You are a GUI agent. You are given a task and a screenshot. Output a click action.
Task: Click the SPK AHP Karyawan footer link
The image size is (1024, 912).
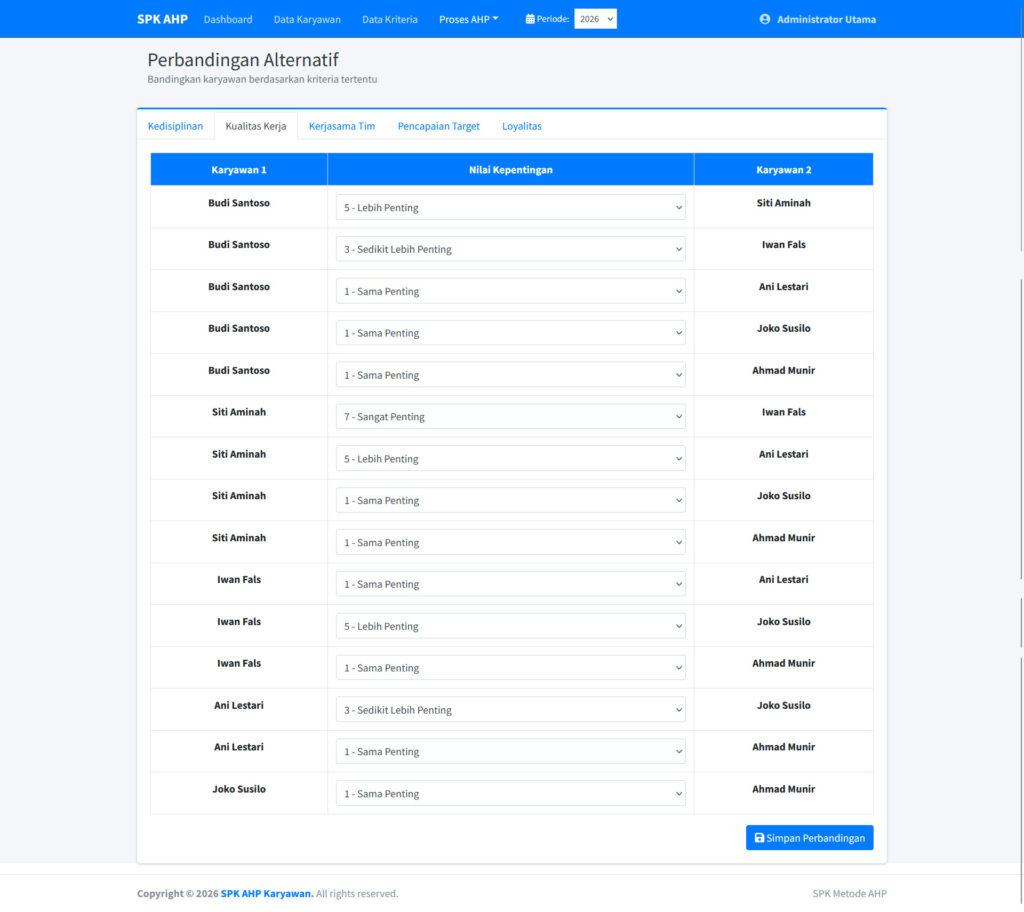(x=266, y=894)
